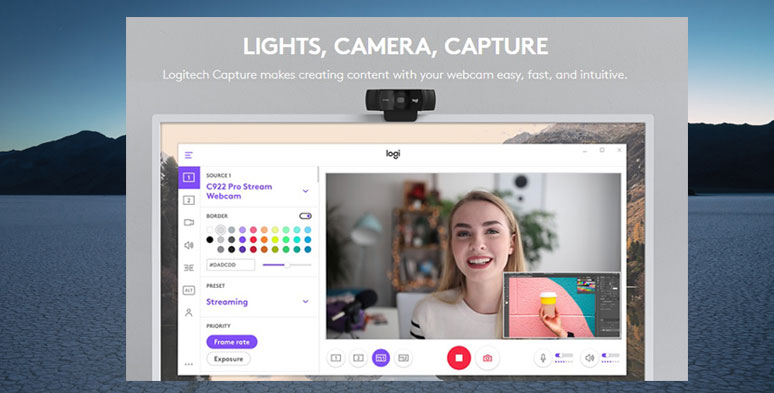Pick the black border color swatch

(210, 239)
